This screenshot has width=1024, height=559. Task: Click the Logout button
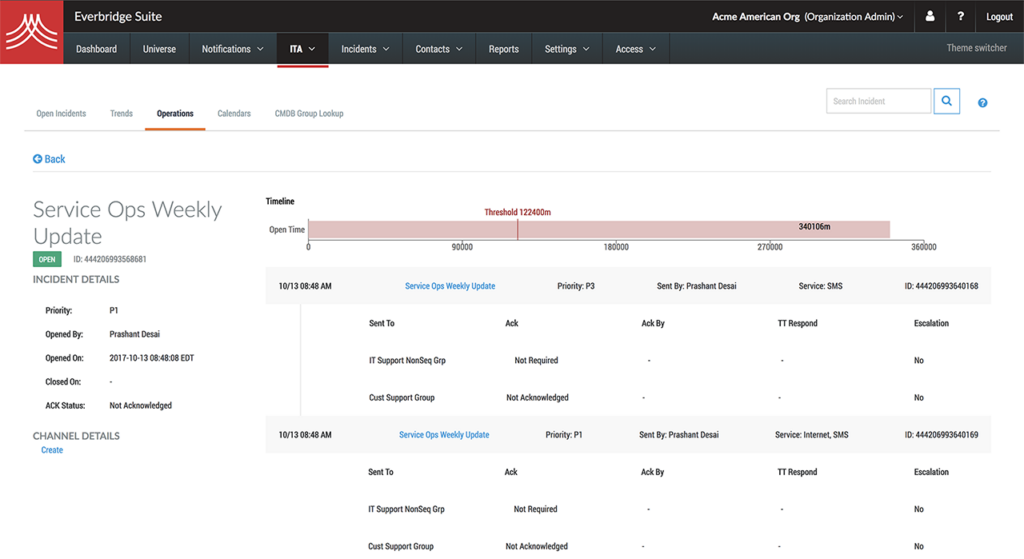click(x=998, y=17)
